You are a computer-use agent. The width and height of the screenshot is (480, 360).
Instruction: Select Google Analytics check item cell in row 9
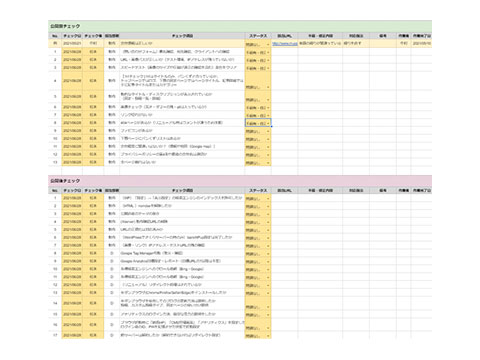click(182, 261)
